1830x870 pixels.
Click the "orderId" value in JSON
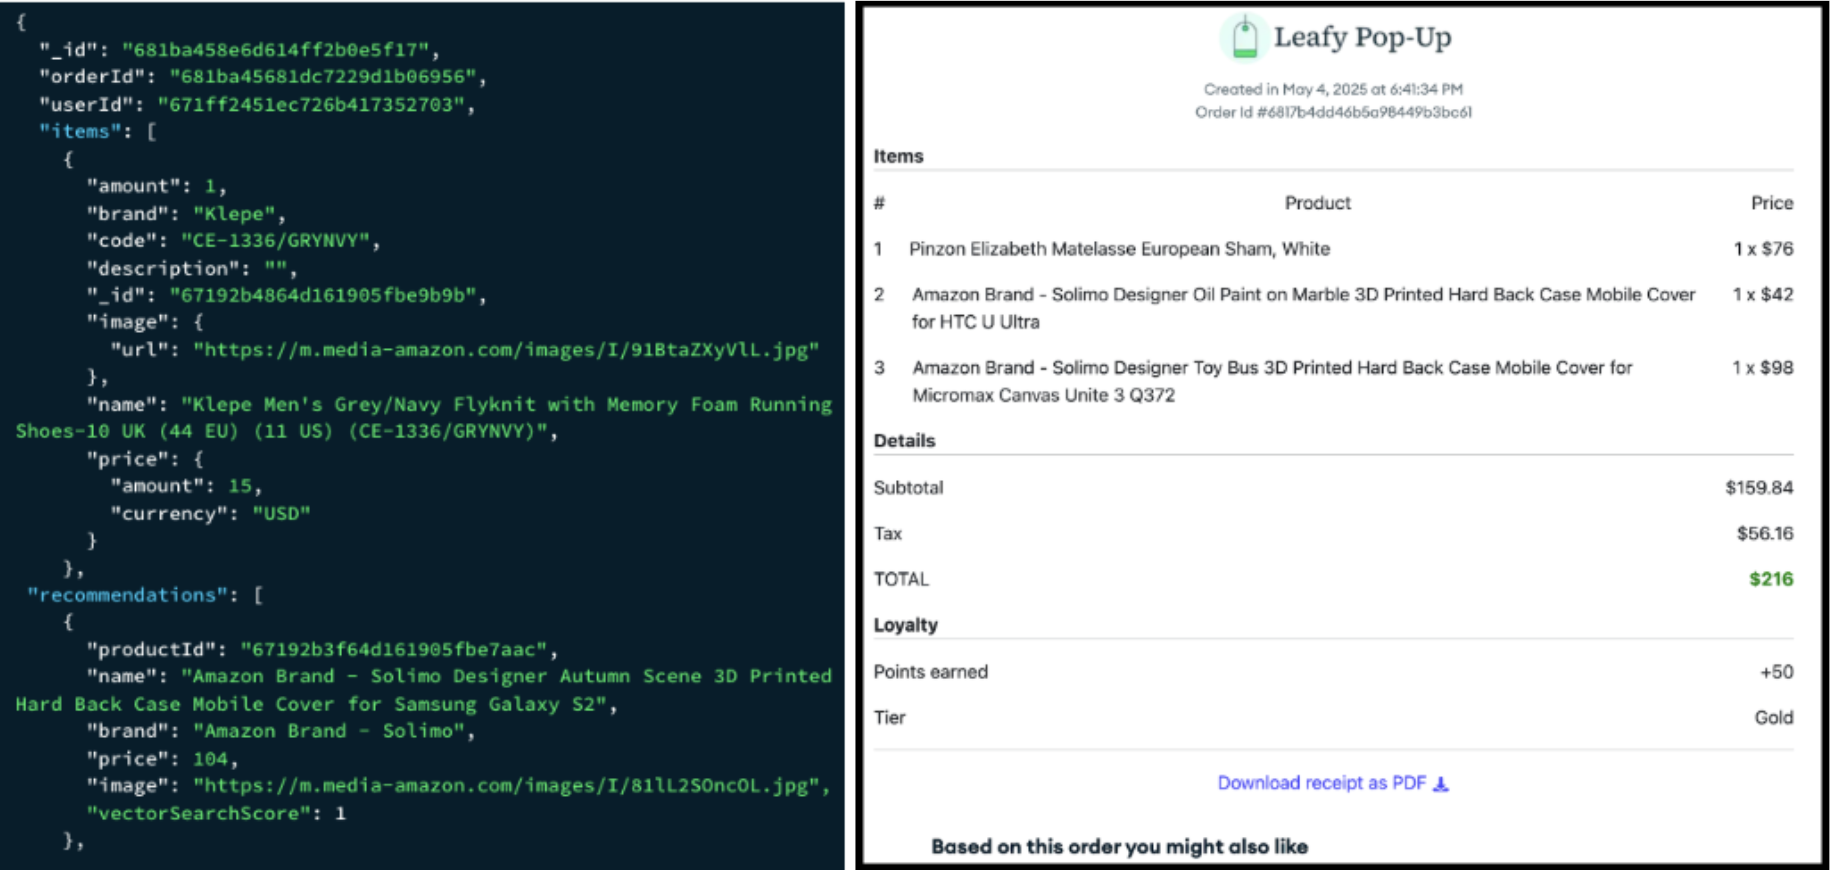(322, 77)
